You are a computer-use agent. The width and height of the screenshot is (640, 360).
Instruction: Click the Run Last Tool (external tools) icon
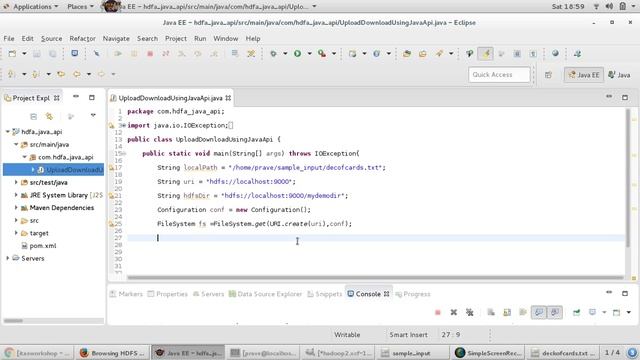[322, 53]
